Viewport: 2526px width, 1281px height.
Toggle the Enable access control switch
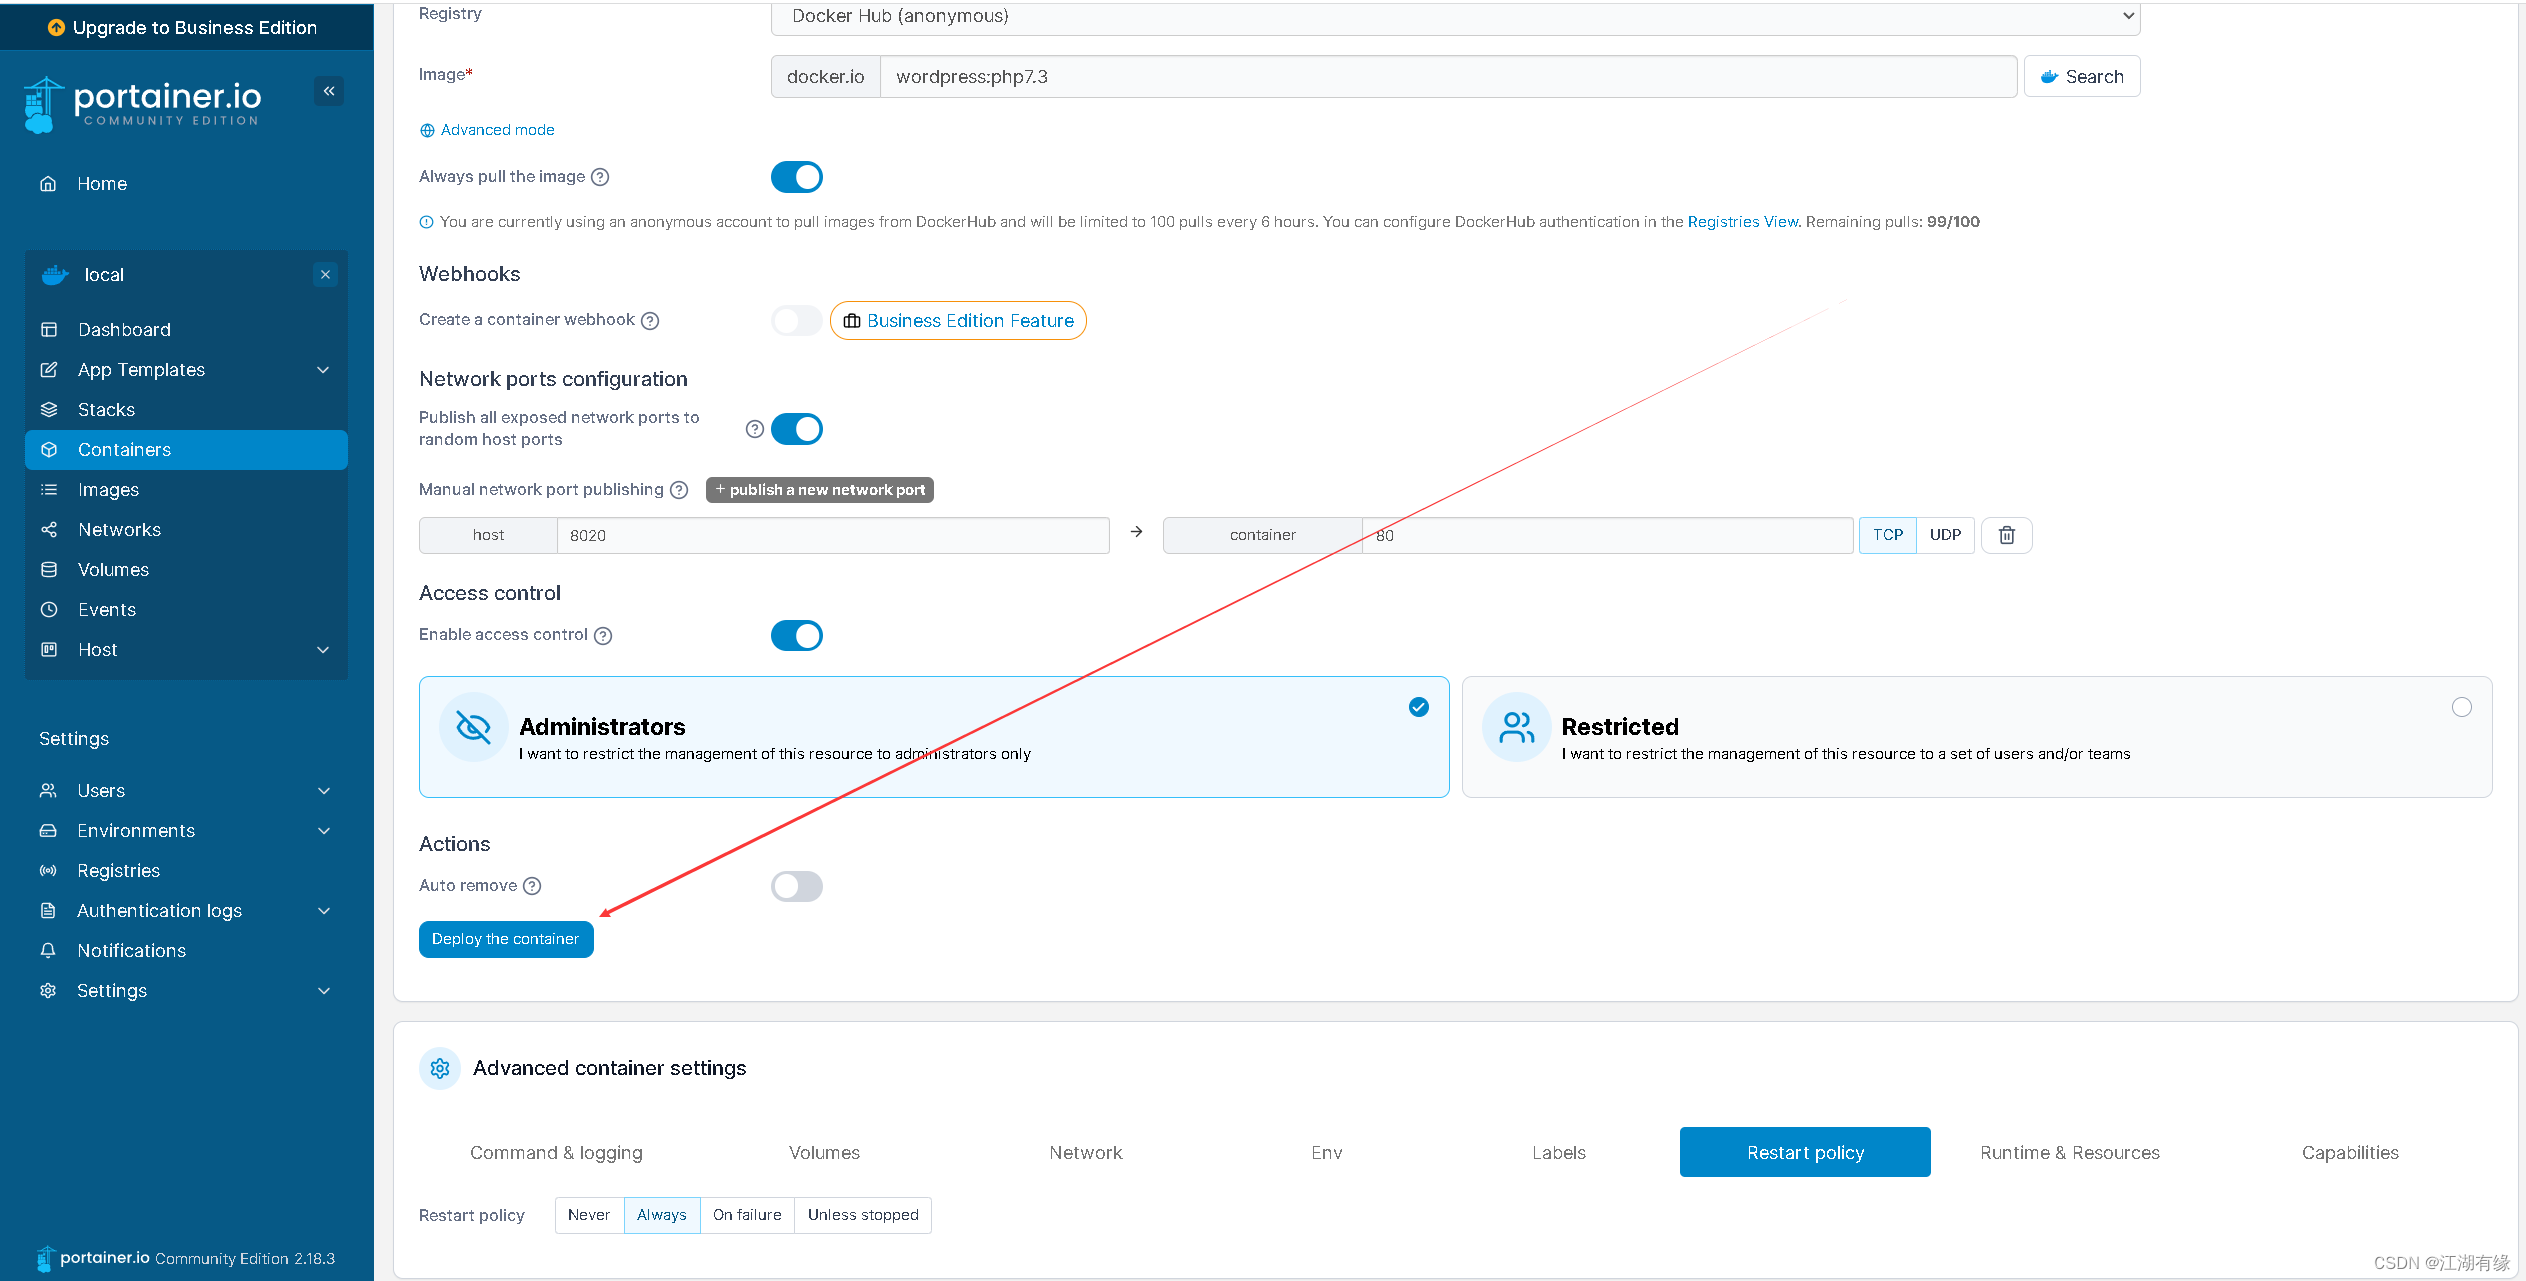point(796,636)
